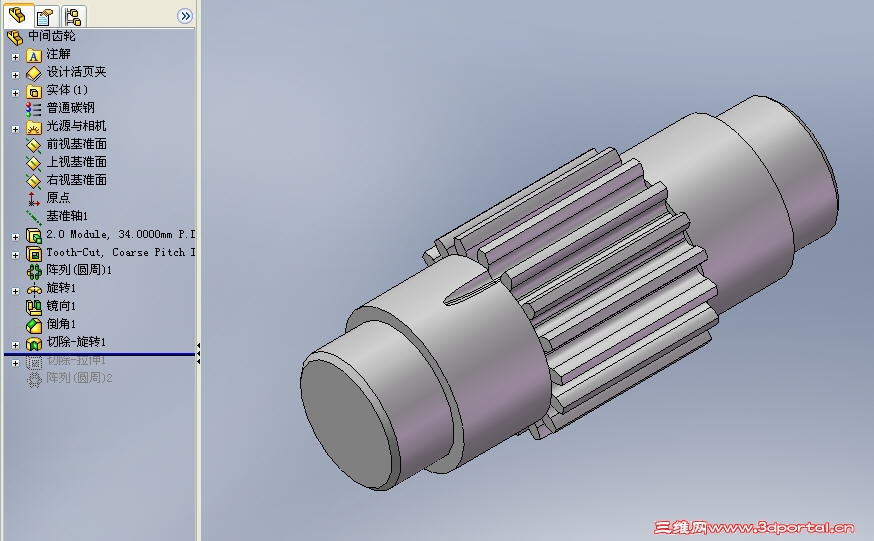Click the 右视基准面 plane icon
874x541 pixels.
pos(33,181)
